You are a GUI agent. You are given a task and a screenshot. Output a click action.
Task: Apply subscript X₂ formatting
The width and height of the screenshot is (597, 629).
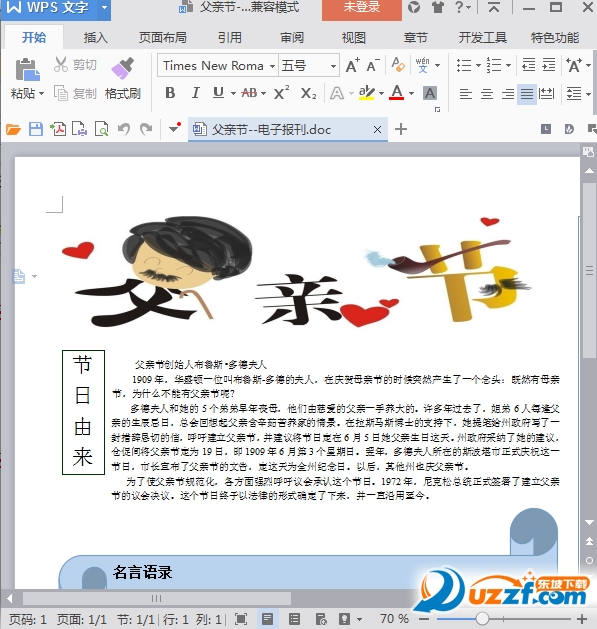[309, 93]
